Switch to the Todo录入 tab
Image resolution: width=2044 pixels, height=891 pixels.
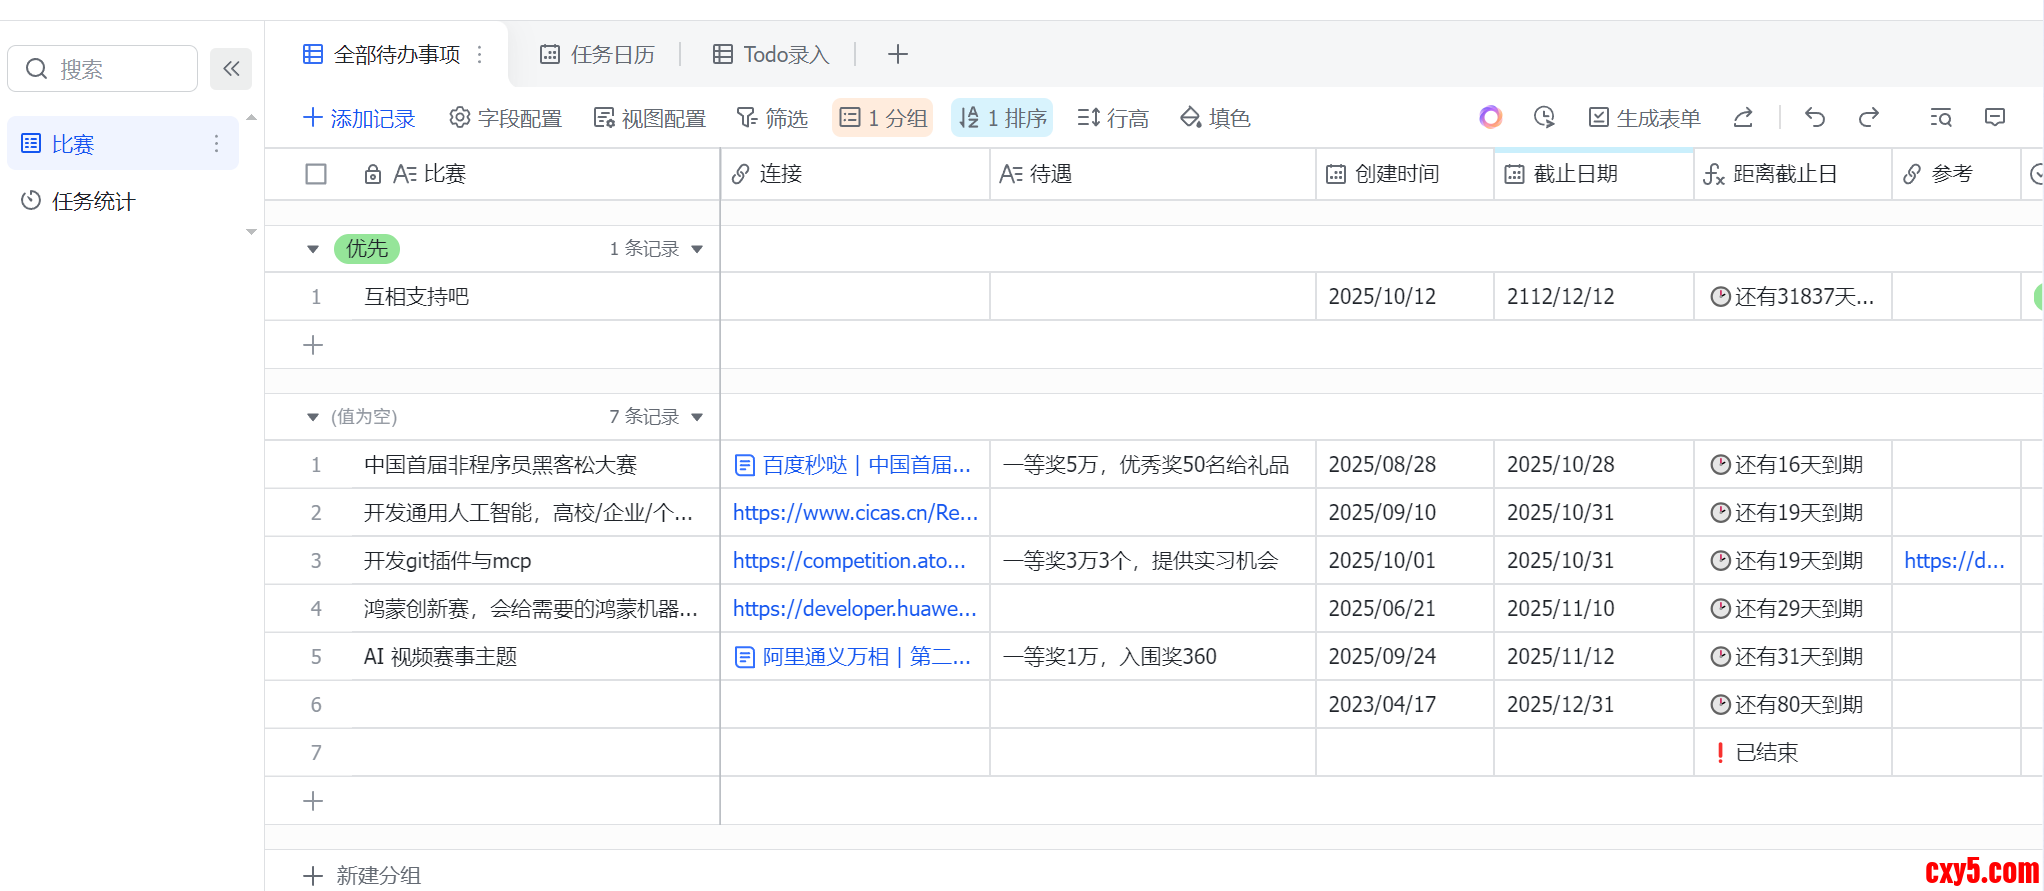click(771, 54)
